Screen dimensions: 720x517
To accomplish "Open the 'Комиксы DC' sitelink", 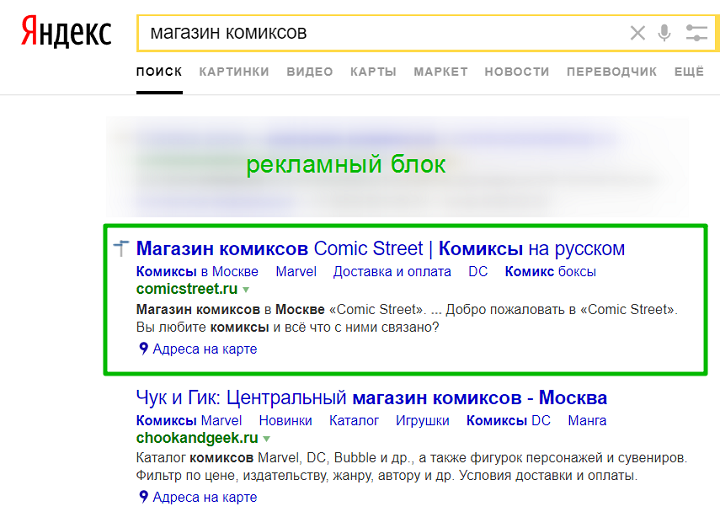I will (508, 420).
